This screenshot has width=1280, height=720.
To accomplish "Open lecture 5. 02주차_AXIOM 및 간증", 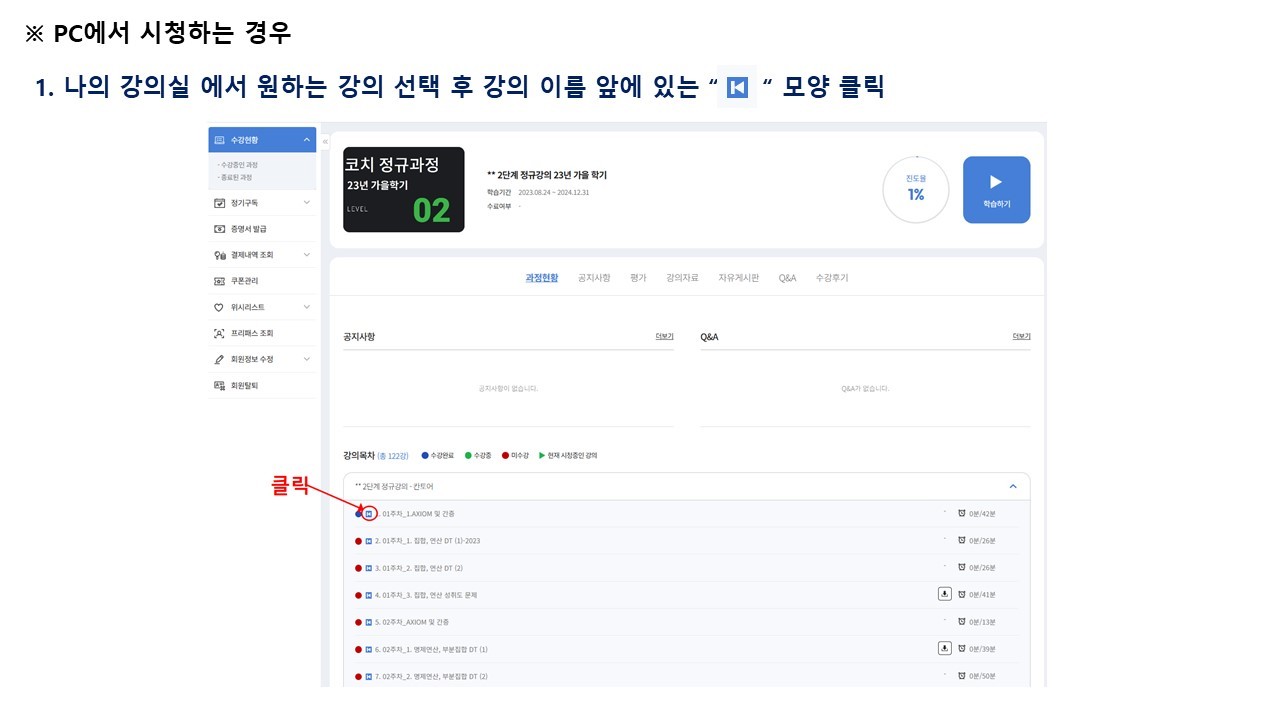I will tap(412, 622).
